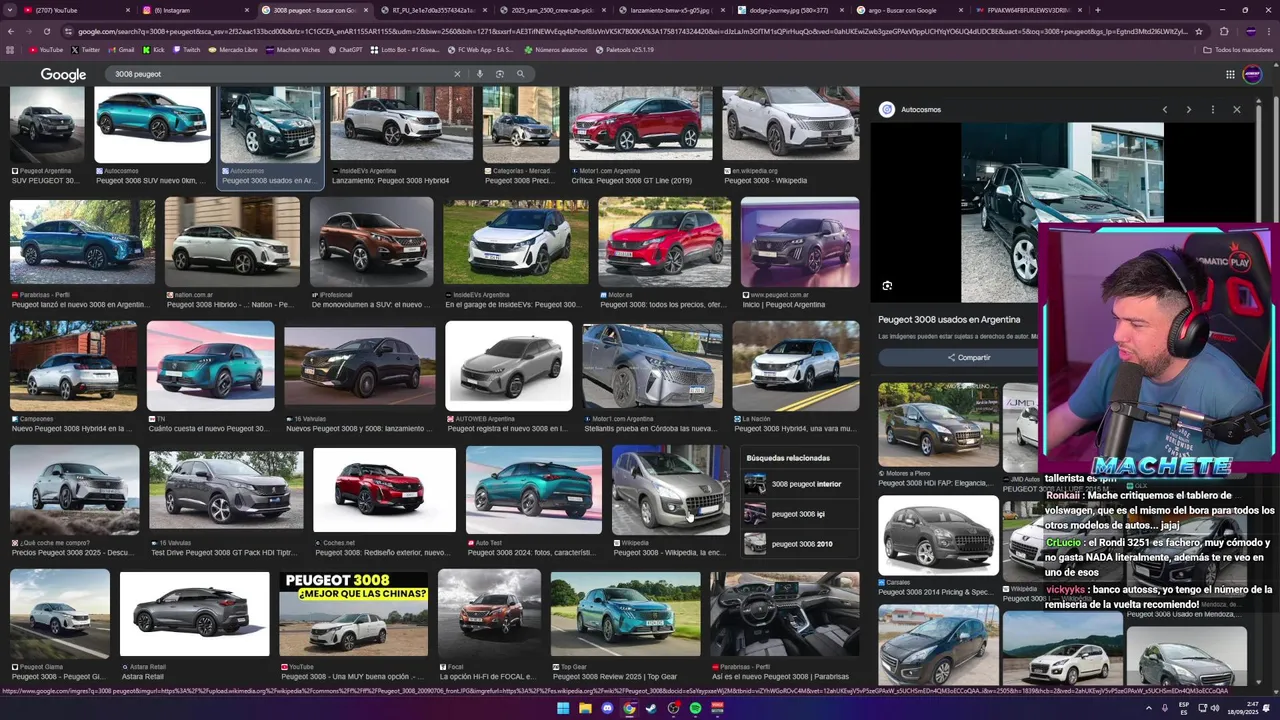Open the Mercado Libre bookmark
The width and height of the screenshot is (1280, 720).
tap(233, 49)
